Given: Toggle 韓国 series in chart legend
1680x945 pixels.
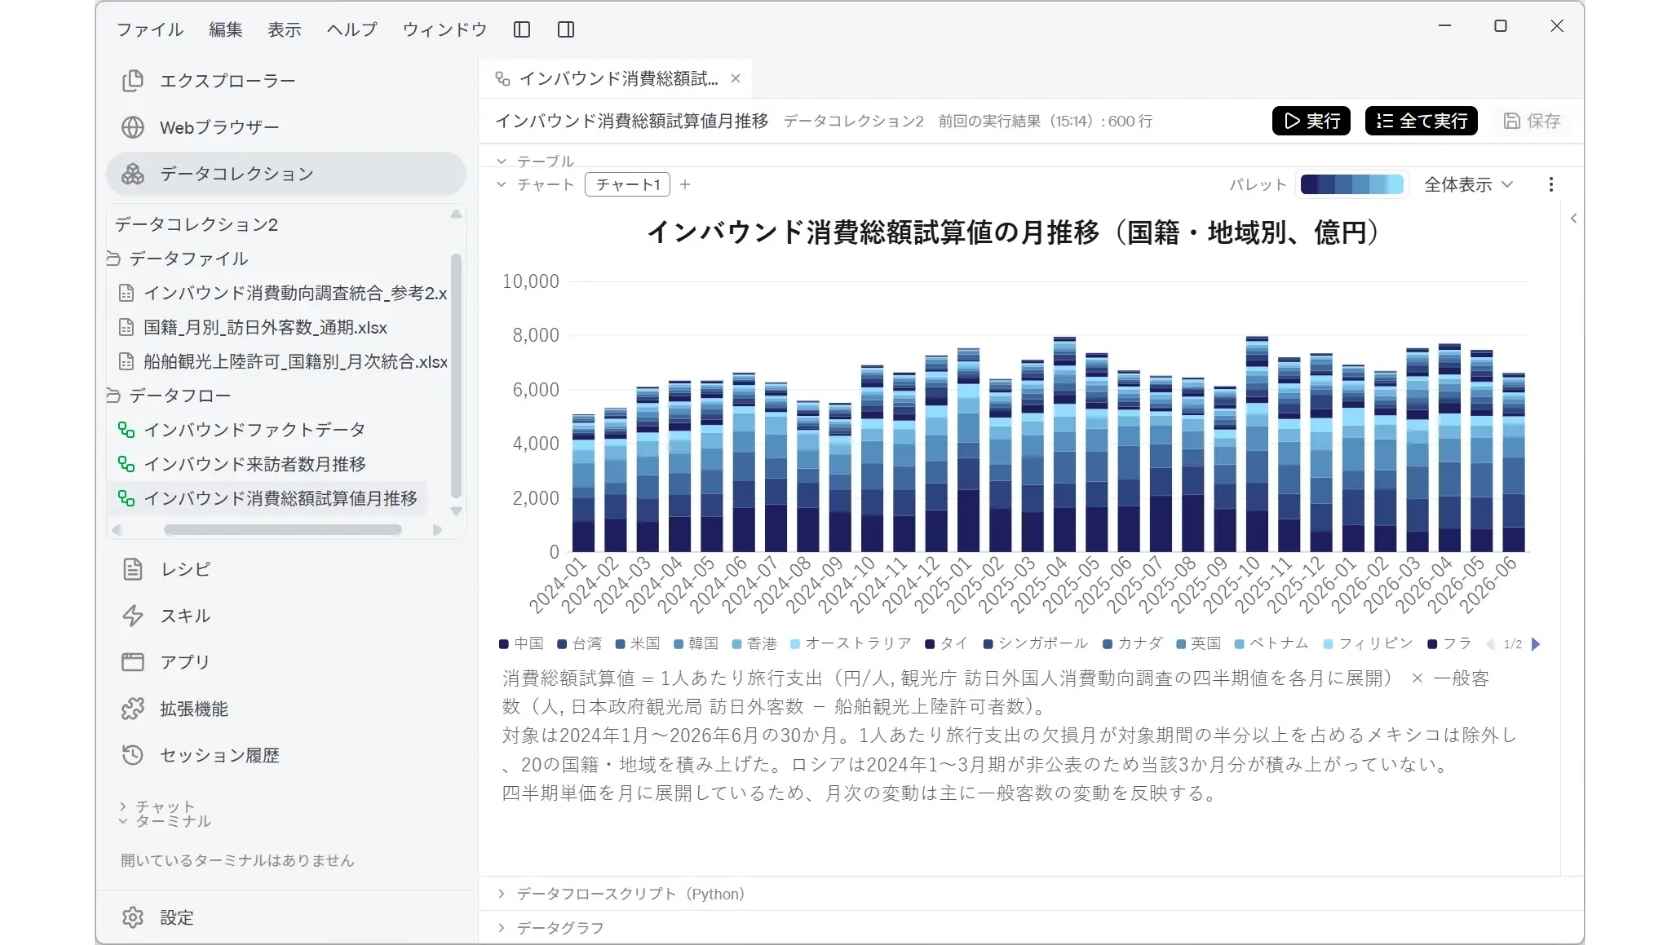Looking at the screenshot, I should 696,644.
